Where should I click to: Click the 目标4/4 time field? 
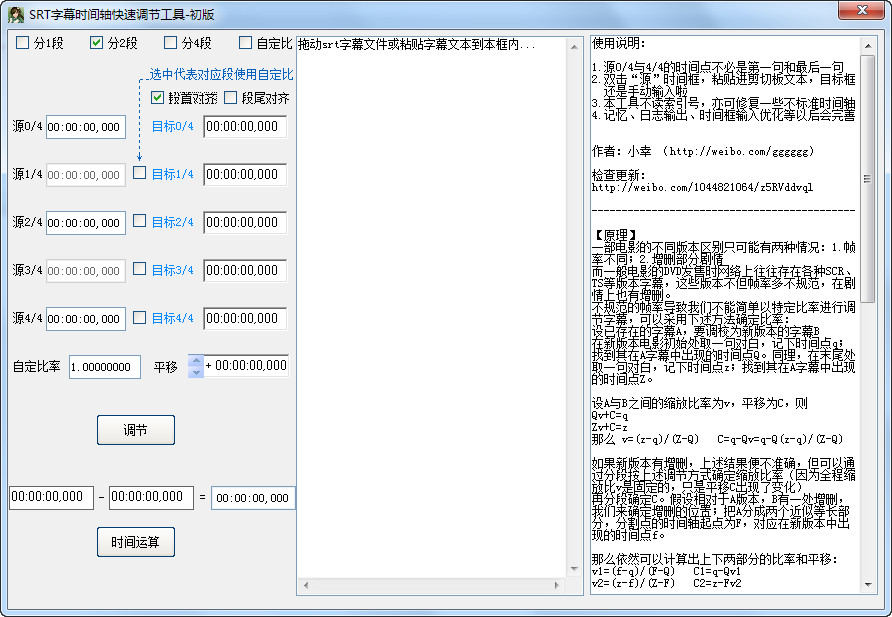(x=245, y=319)
